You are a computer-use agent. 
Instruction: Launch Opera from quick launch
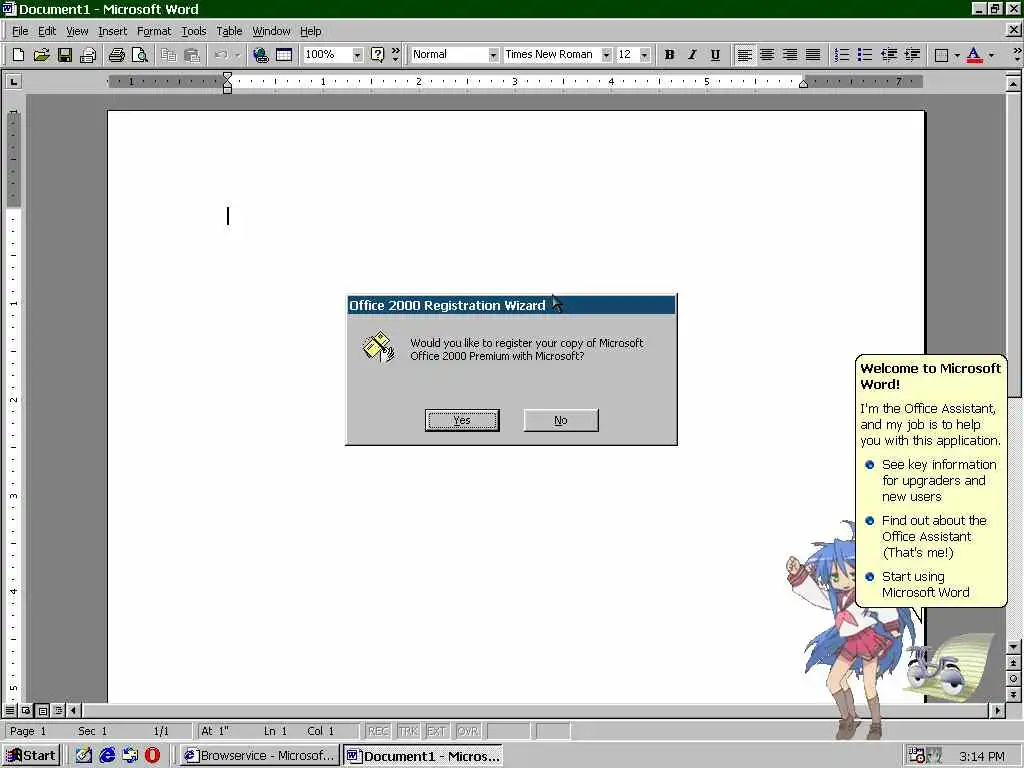(x=153, y=756)
